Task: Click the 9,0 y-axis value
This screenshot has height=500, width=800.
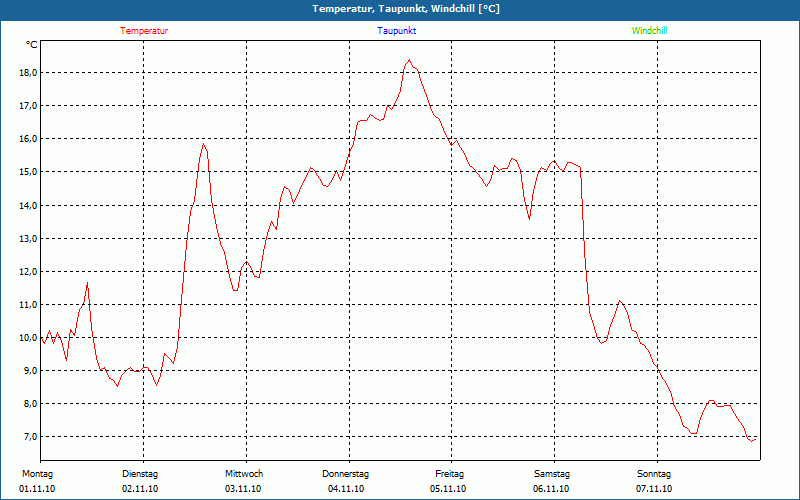Action: (x=31, y=370)
